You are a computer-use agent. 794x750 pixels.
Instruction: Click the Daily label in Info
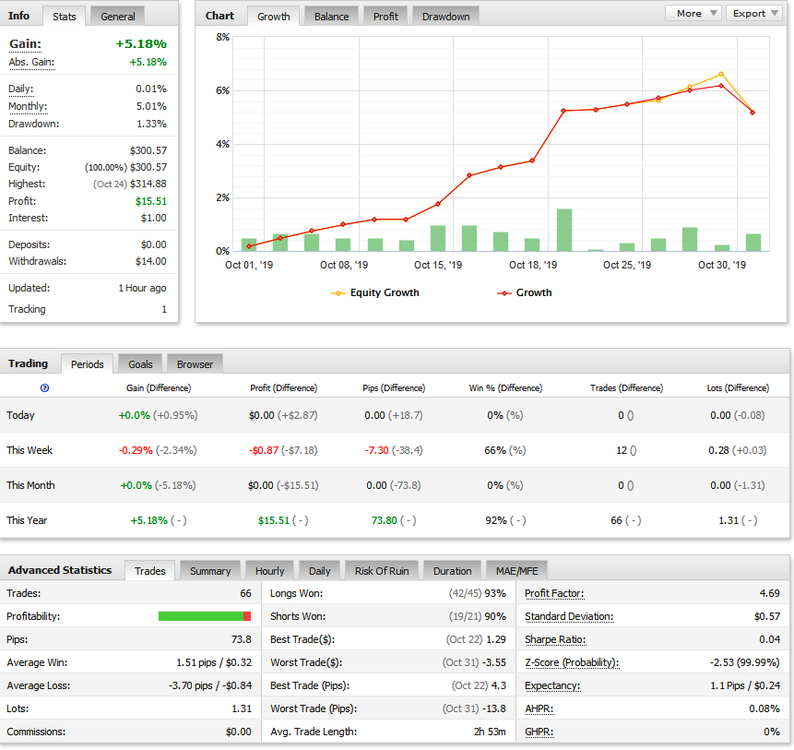[21, 89]
